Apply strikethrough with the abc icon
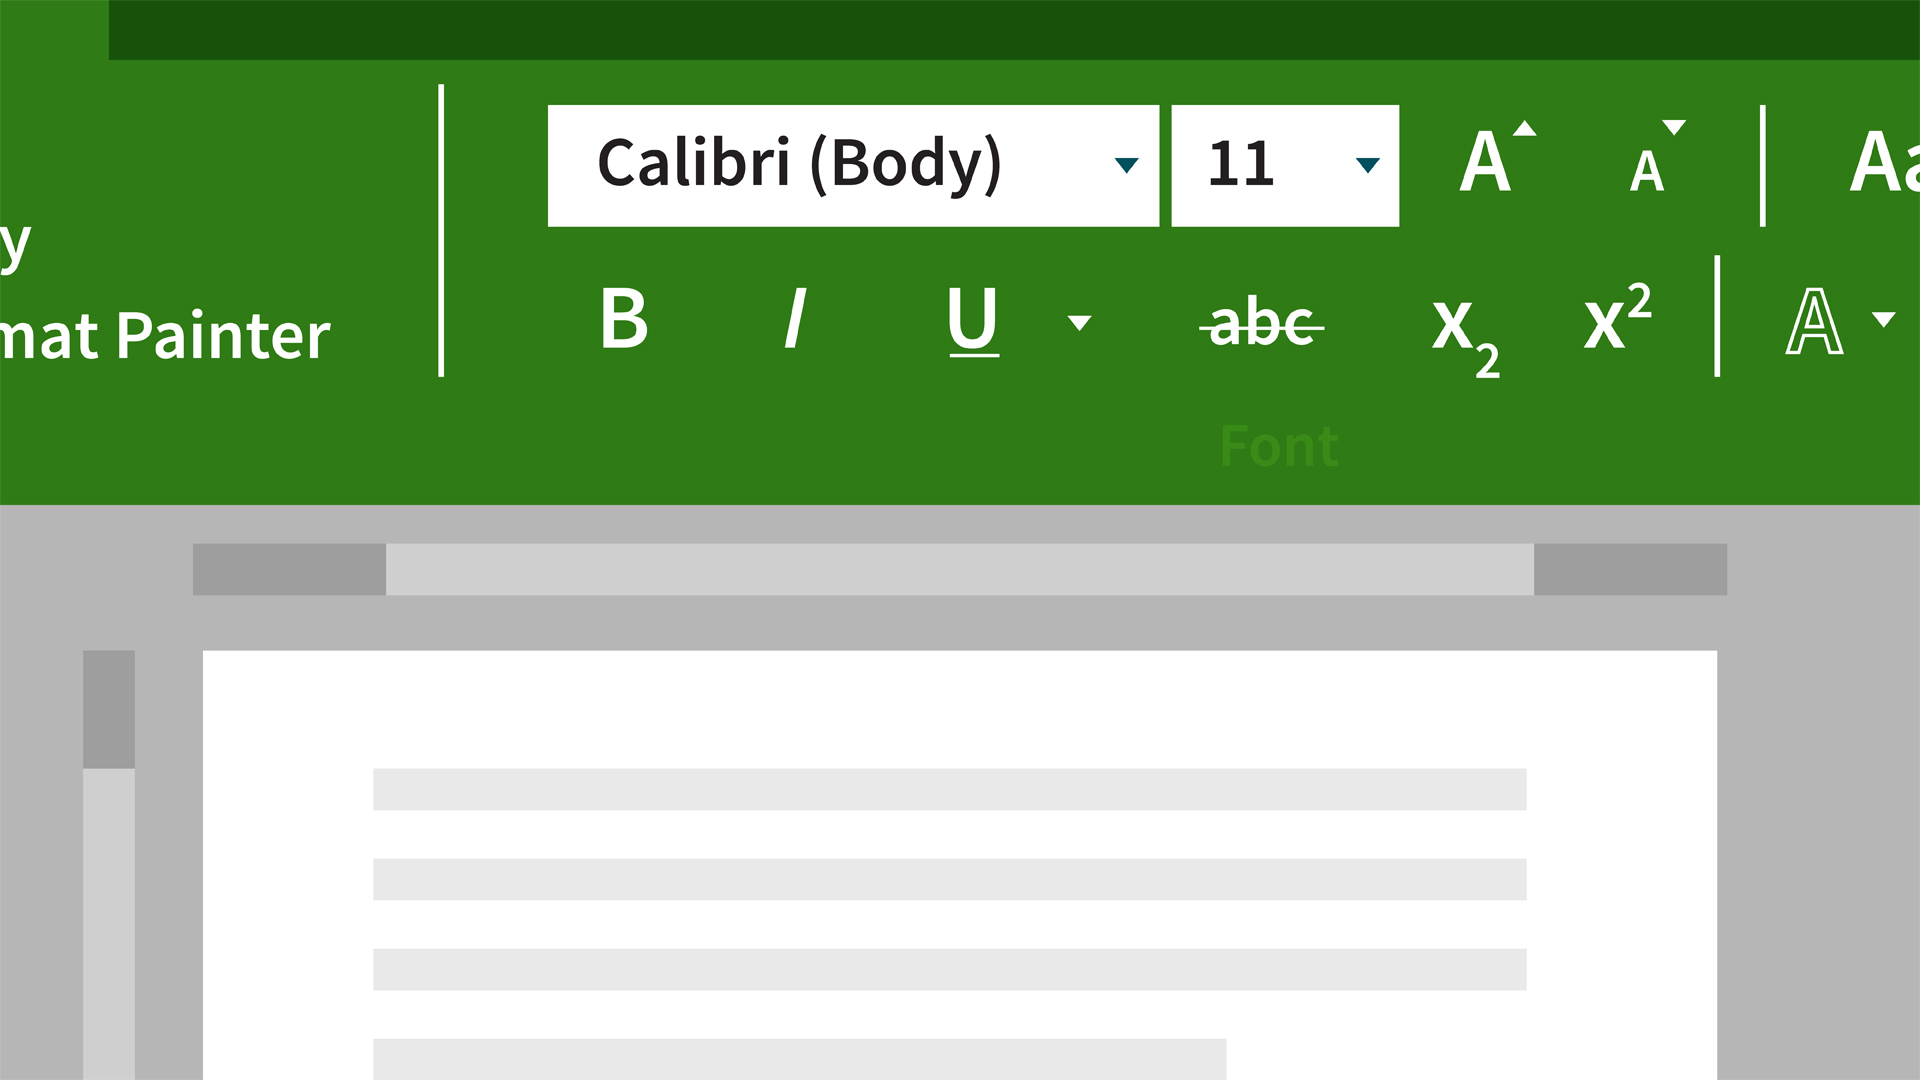The width and height of the screenshot is (1920, 1080). coord(1262,323)
